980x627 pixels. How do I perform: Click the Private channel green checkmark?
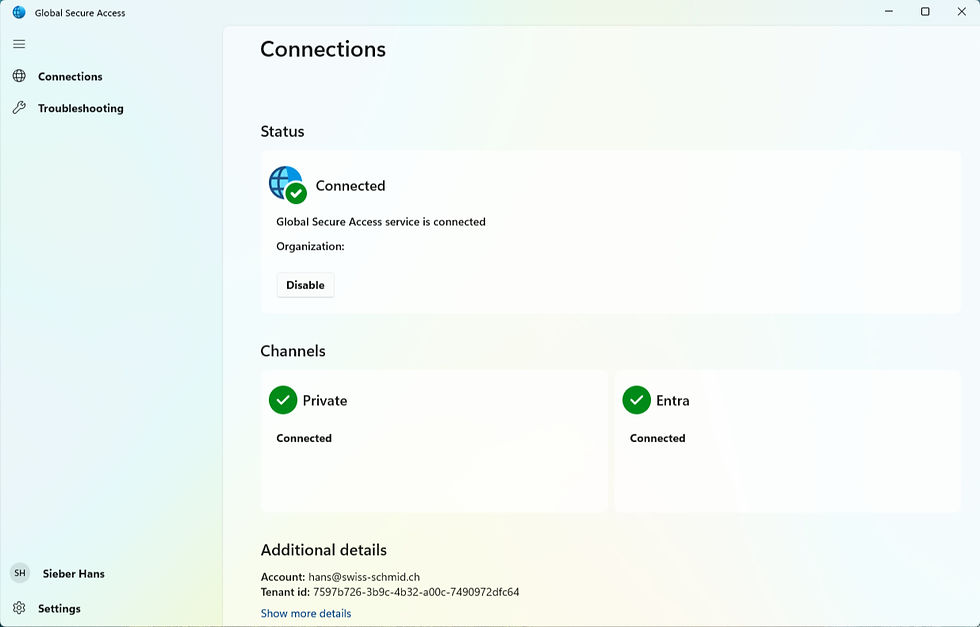click(x=283, y=400)
